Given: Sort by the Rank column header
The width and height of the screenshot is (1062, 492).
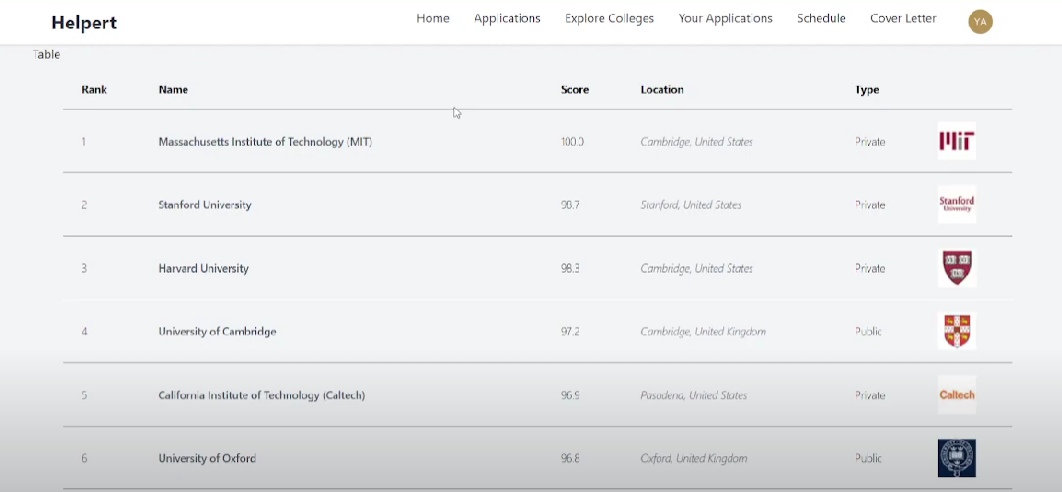Looking at the screenshot, I should click(x=94, y=90).
